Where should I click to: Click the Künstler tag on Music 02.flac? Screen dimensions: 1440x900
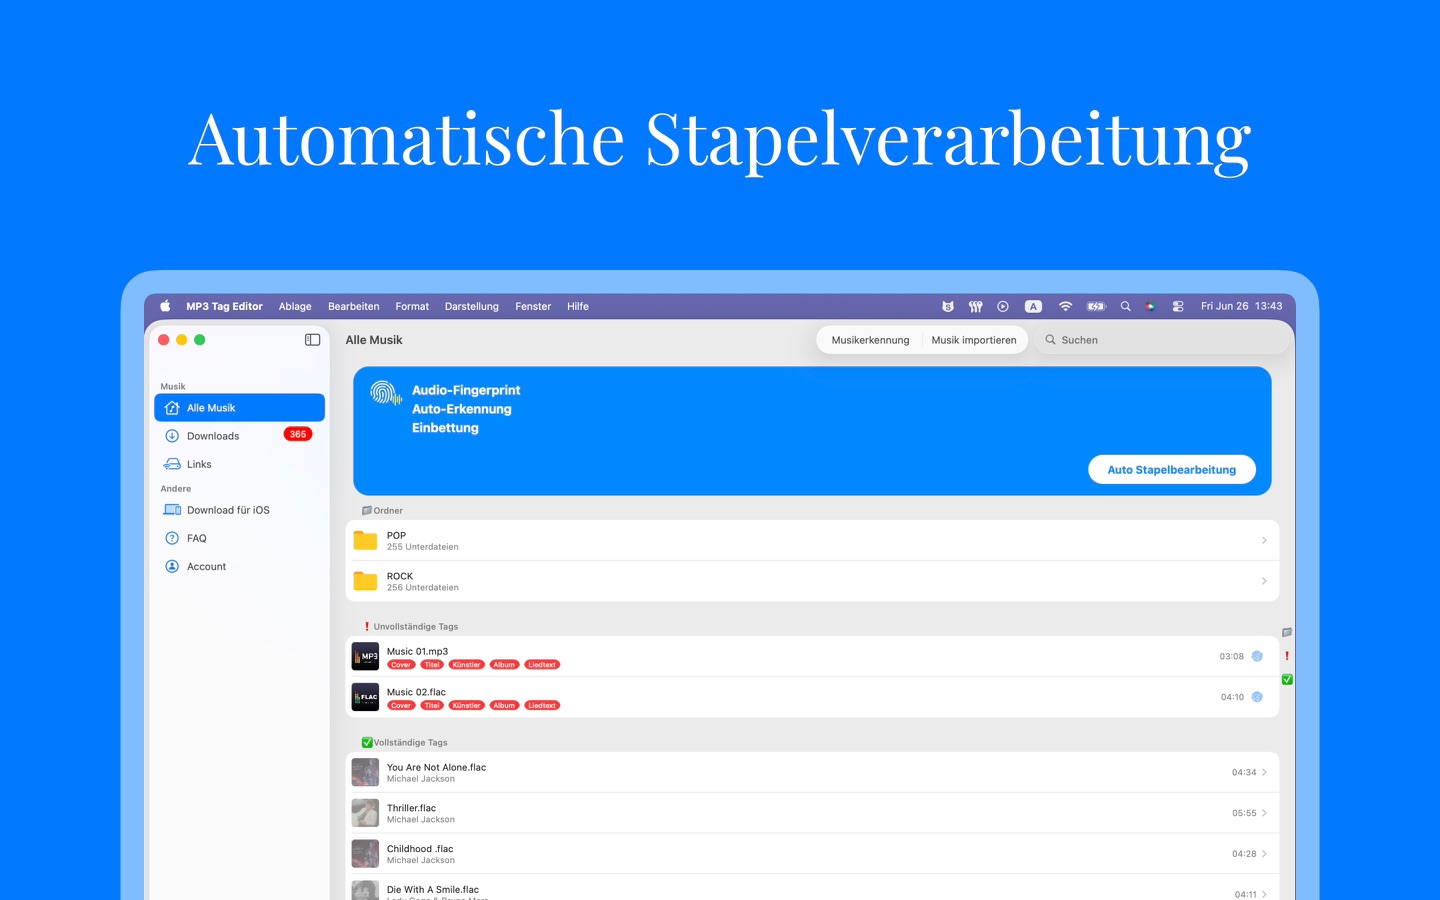[x=466, y=706]
